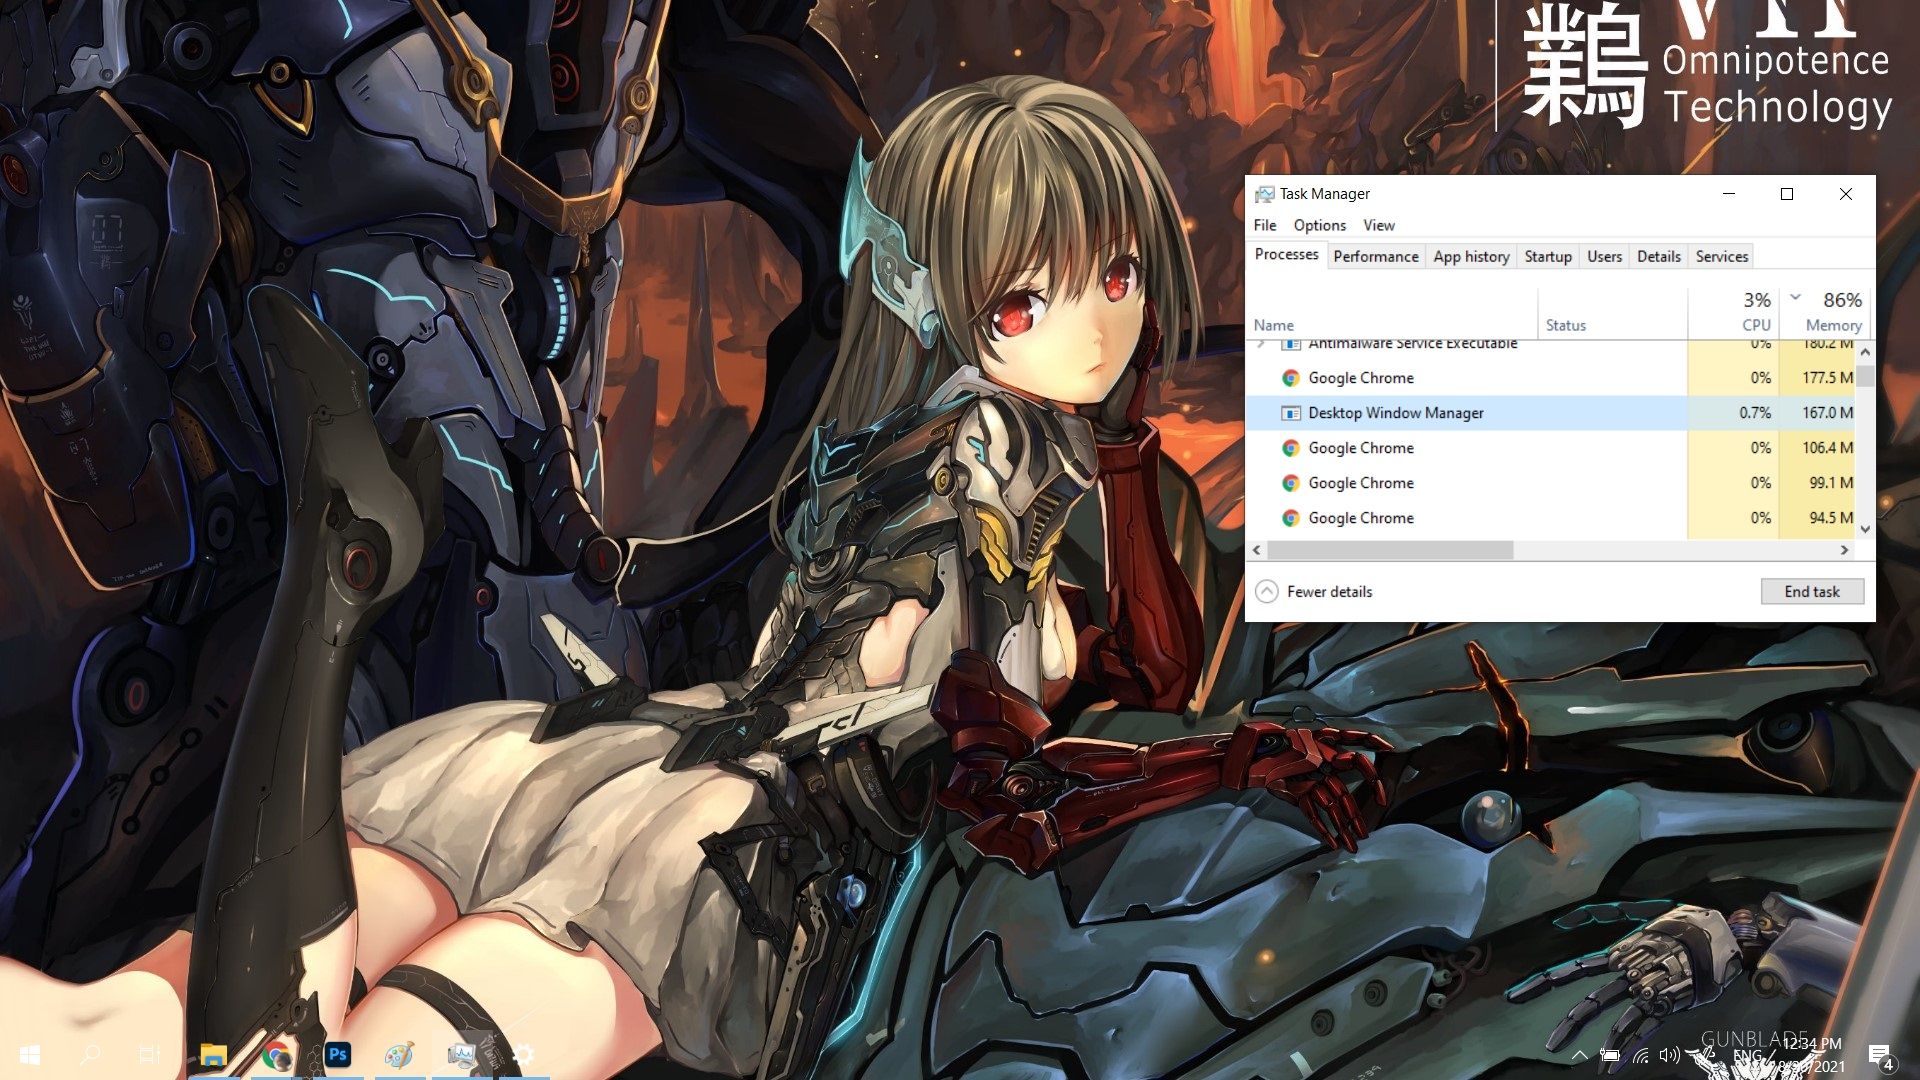This screenshot has width=1920, height=1080.
Task: Open Task Manager File menu
Action: (1265, 224)
